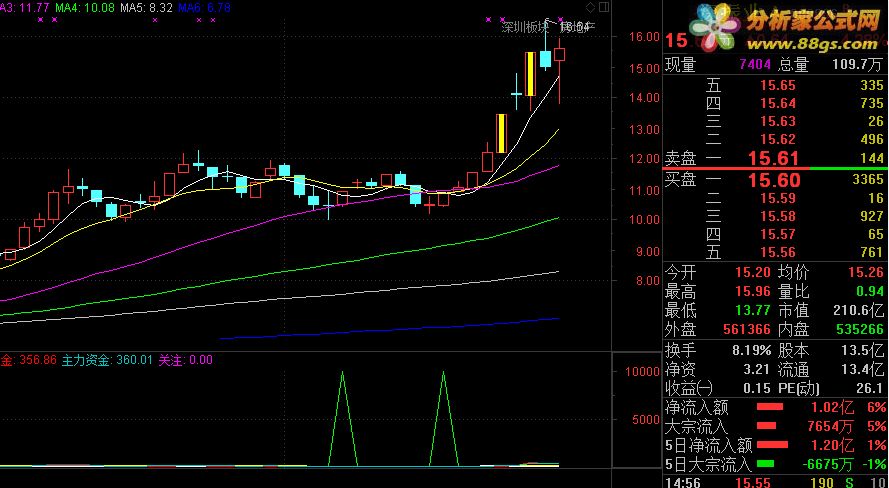
Task: Click the 现量 value 7404
Action: 755,65
